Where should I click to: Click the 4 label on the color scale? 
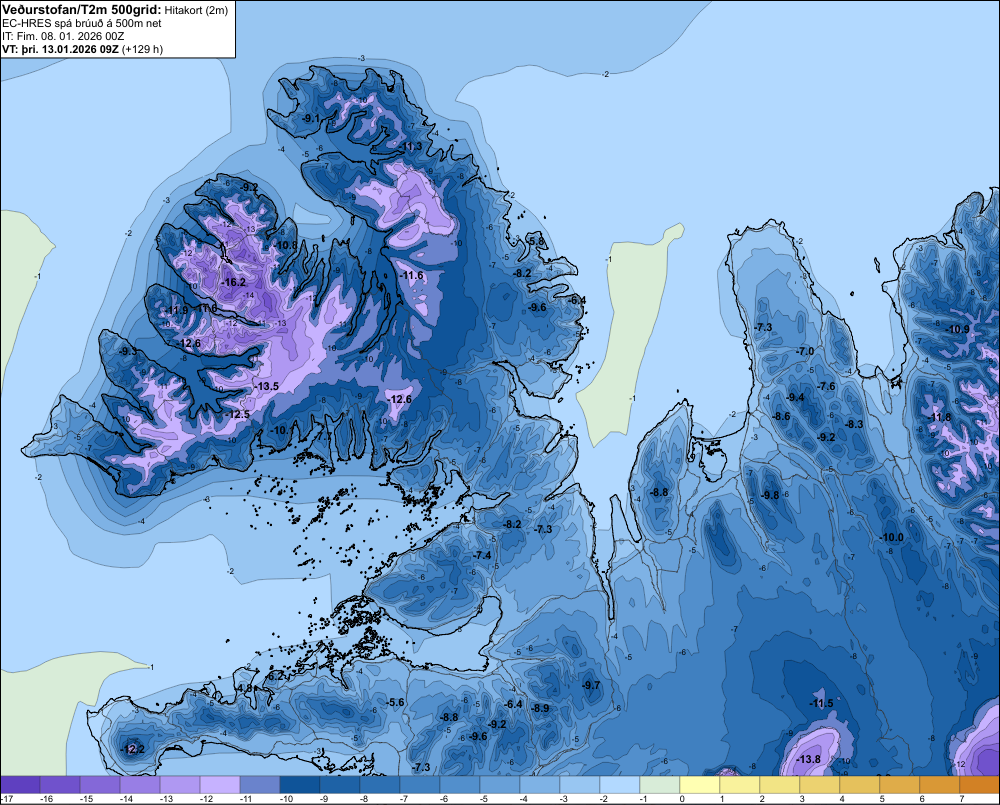tap(842, 799)
